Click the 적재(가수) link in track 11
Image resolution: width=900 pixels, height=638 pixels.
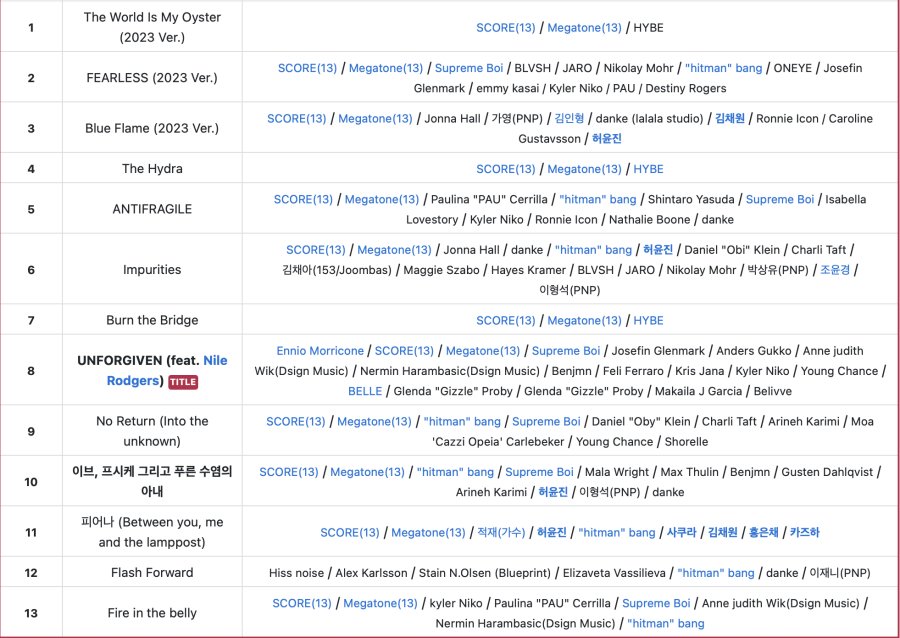tap(500, 533)
